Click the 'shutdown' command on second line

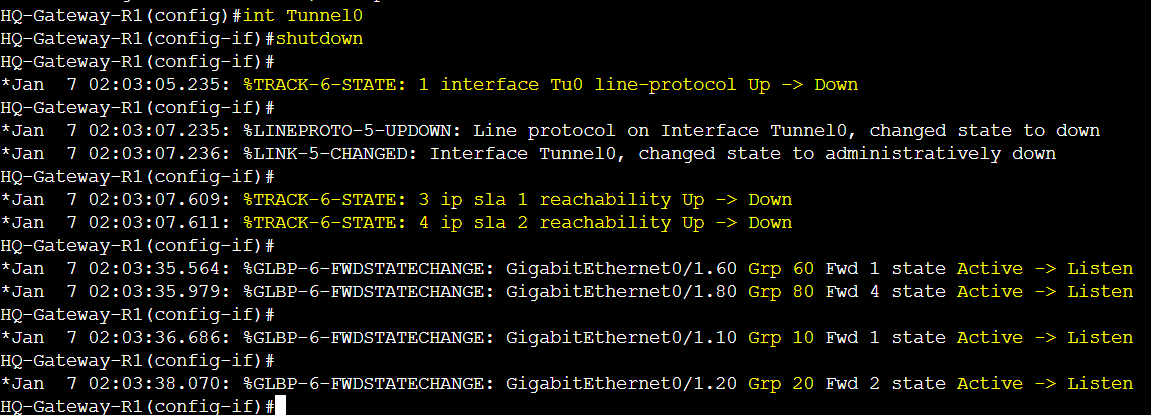(319, 38)
